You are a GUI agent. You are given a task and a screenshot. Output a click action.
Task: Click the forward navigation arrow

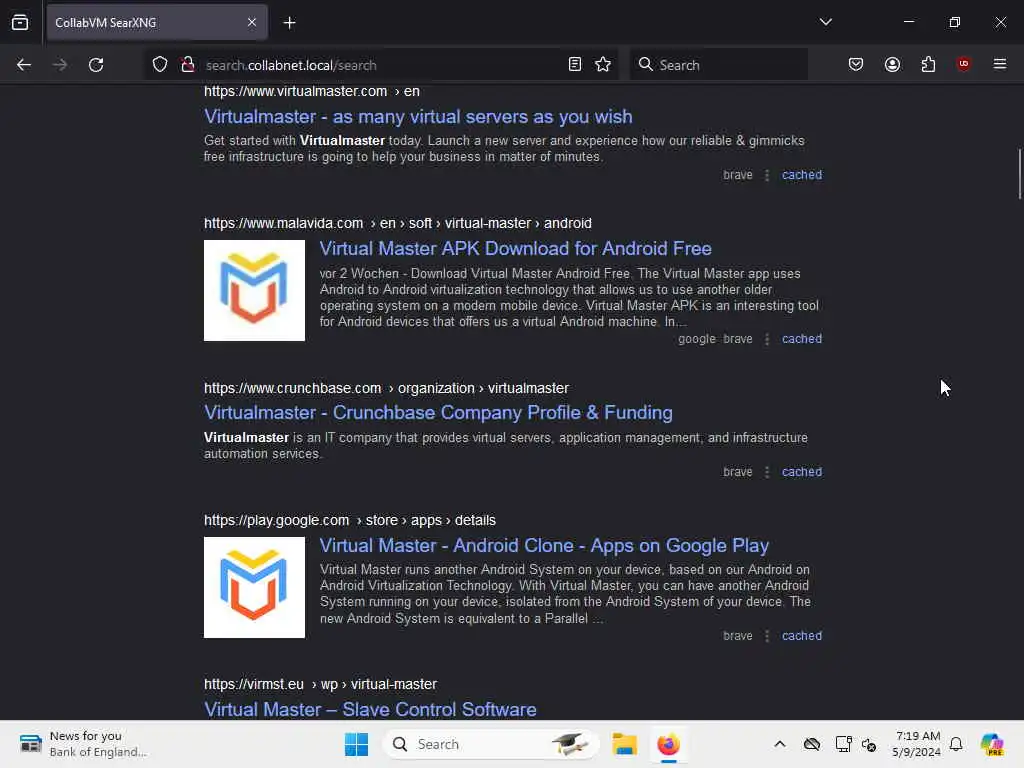click(x=59, y=65)
